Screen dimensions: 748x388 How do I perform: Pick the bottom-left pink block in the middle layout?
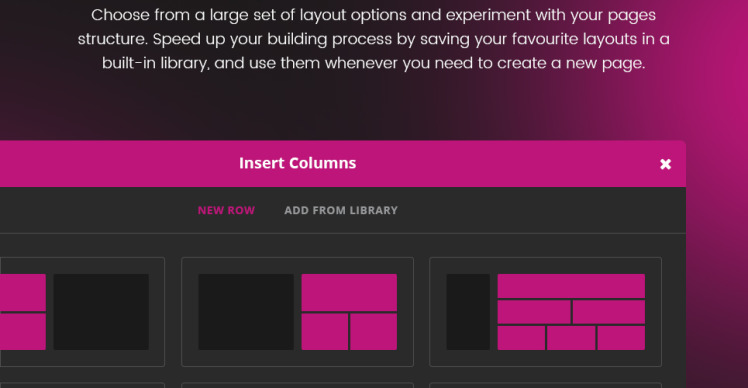(324, 332)
